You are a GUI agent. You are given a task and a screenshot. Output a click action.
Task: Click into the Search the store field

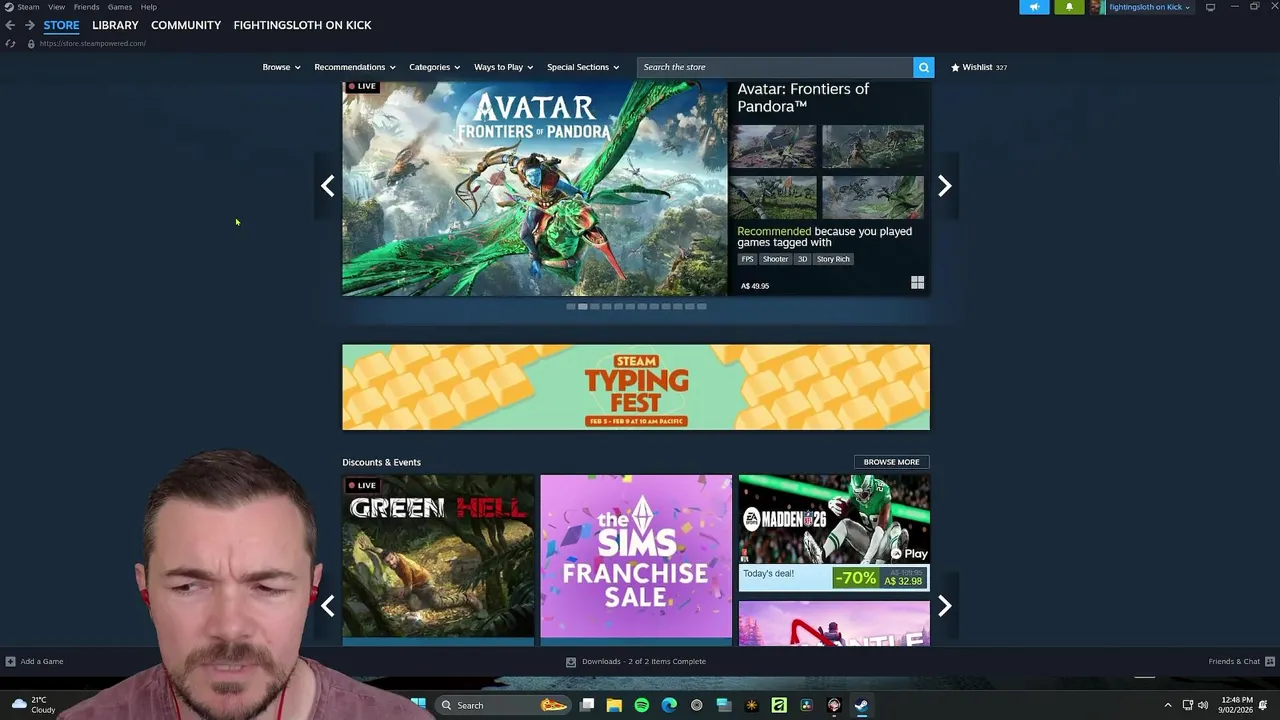[x=775, y=67]
